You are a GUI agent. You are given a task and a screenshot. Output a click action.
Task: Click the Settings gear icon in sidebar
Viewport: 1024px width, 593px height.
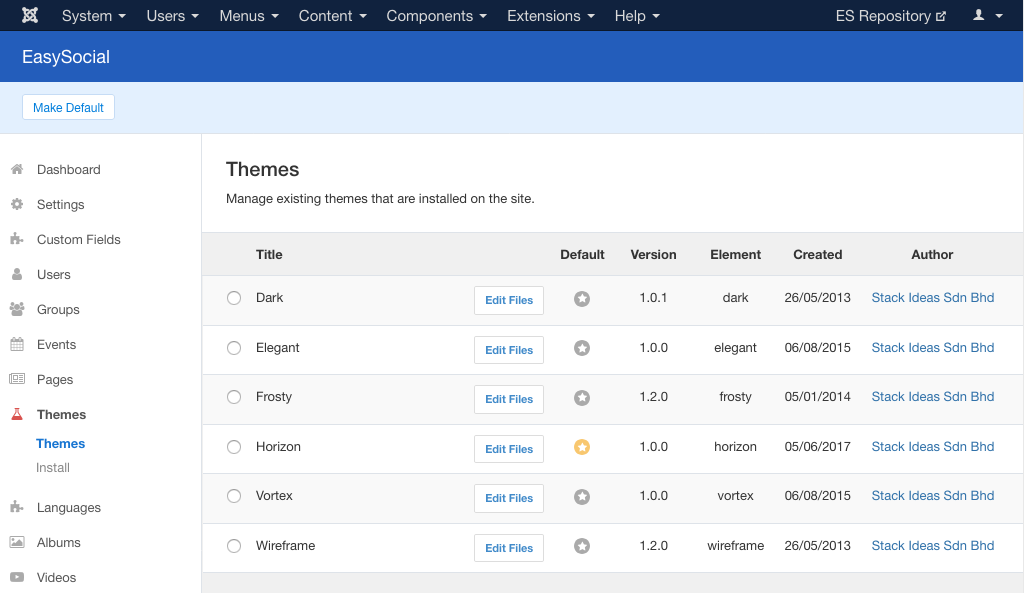pos(18,204)
